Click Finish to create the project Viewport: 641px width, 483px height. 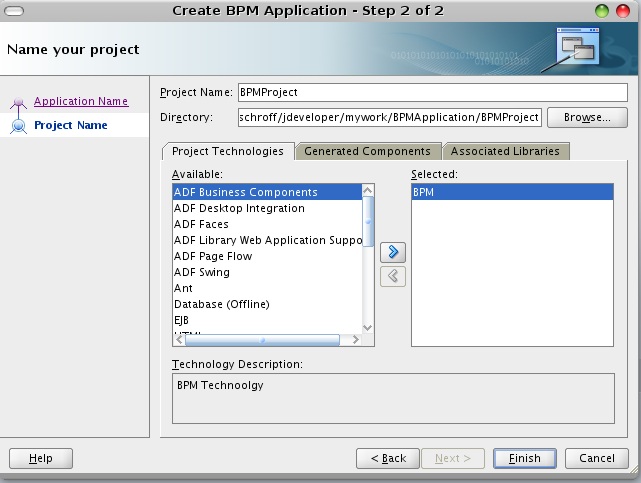pos(524,458)
